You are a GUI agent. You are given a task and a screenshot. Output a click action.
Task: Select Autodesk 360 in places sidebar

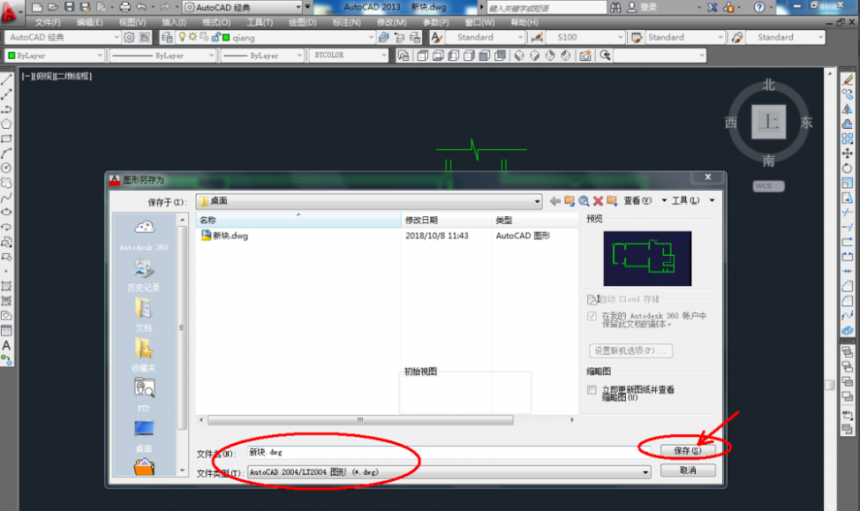click(x=144, y=236)
